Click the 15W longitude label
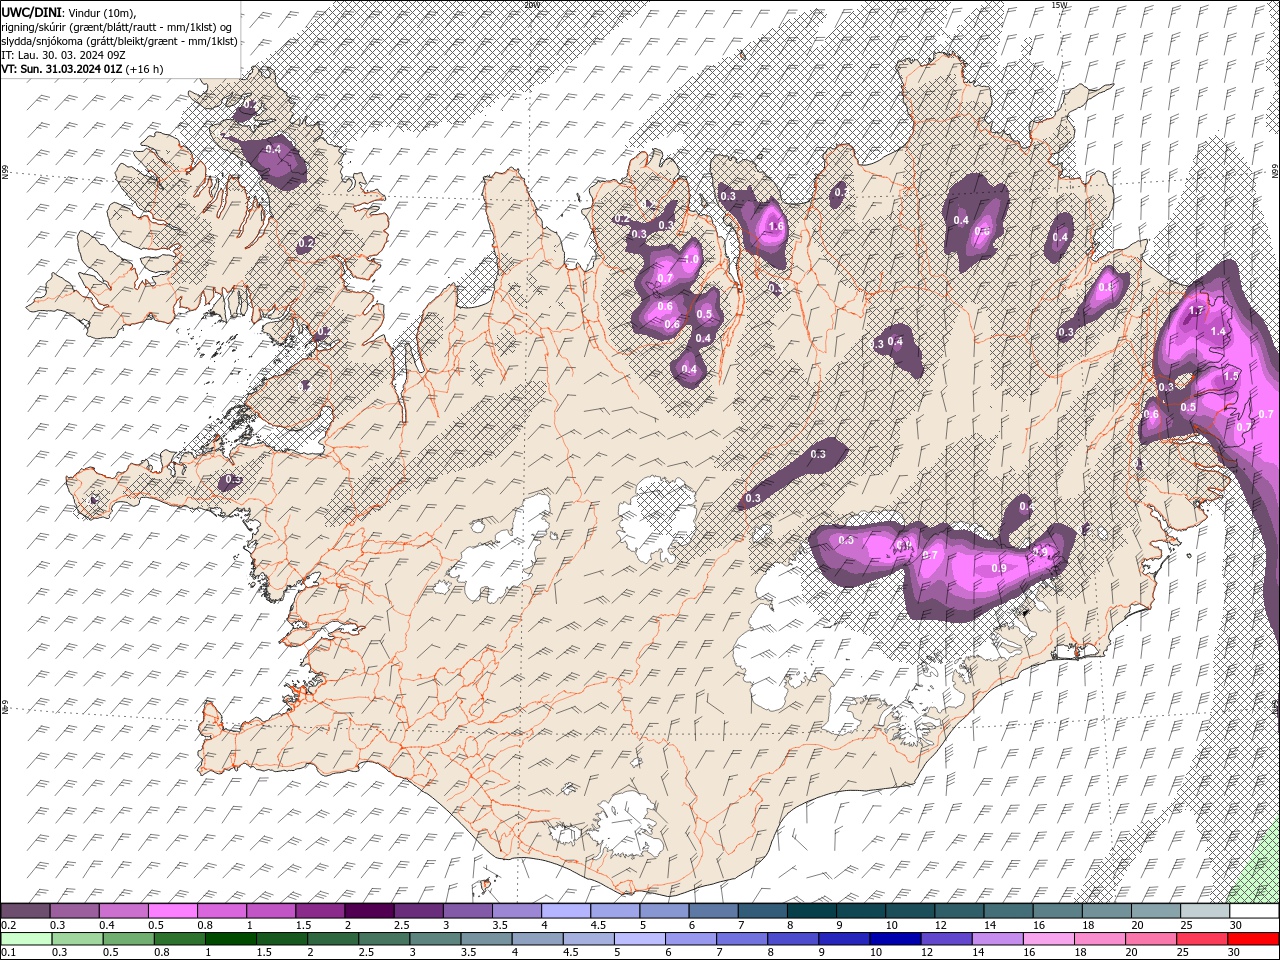This screenshot has height=960, width=1280. pyautogui.click(x=1059, y=4)
